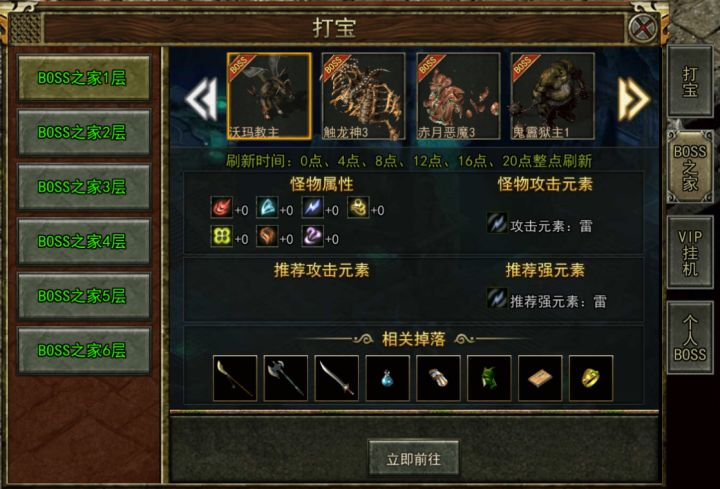Click the curved saber drop icon
Screen dimensions: 720x489
(337, 378)
